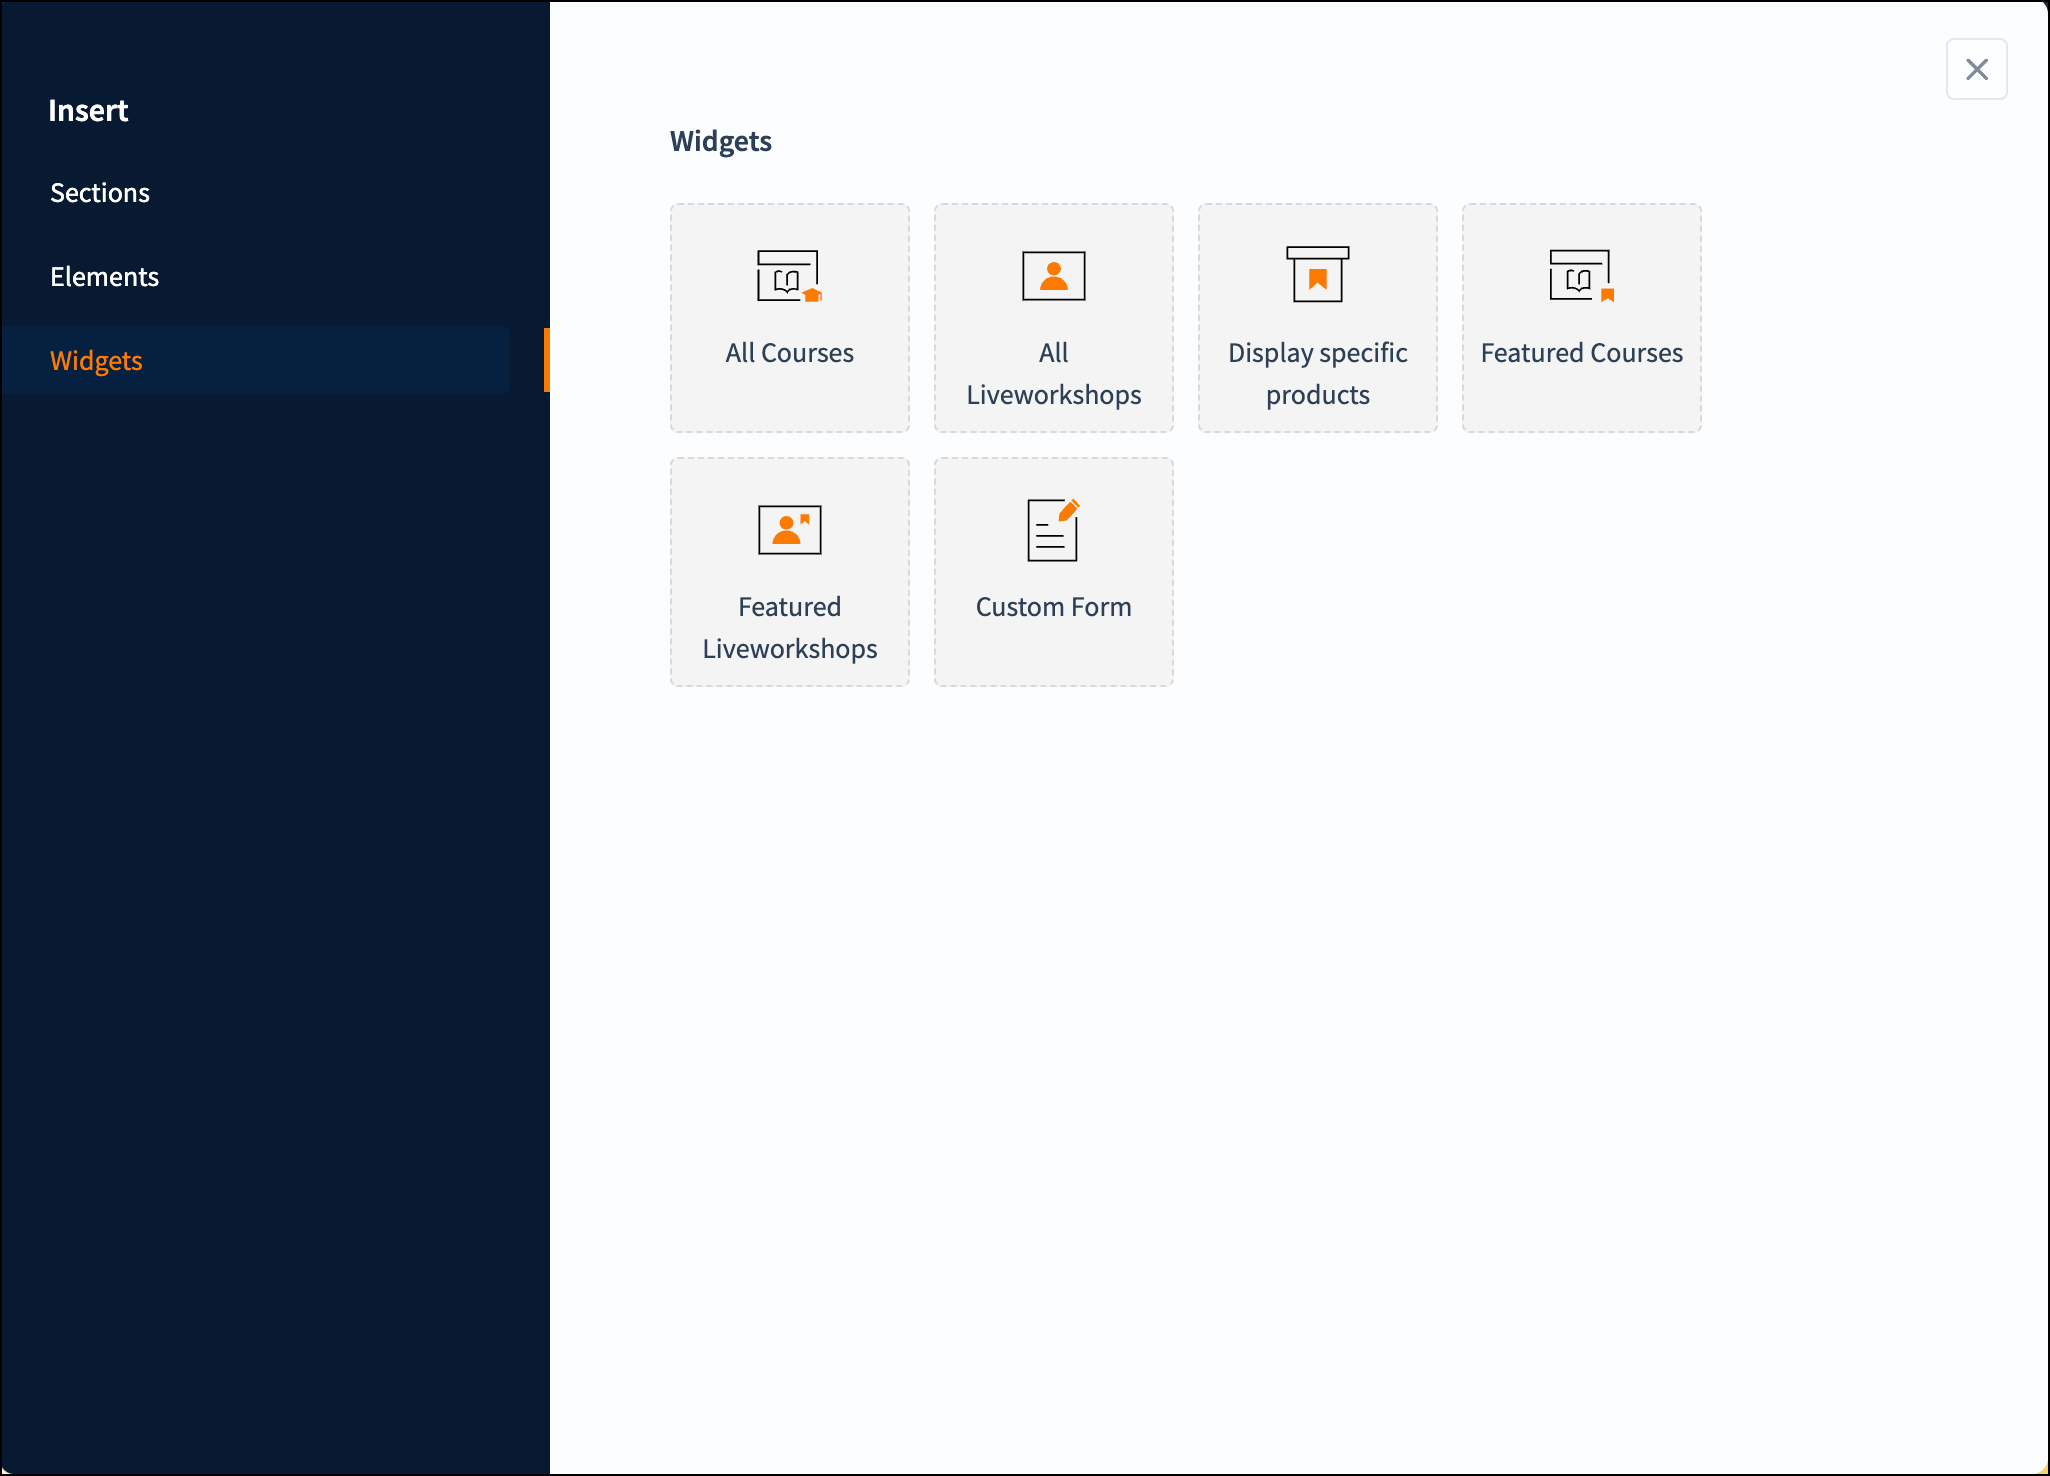
Task: Click the Featured Liveworkshops icon
Action: click(789, 530)
